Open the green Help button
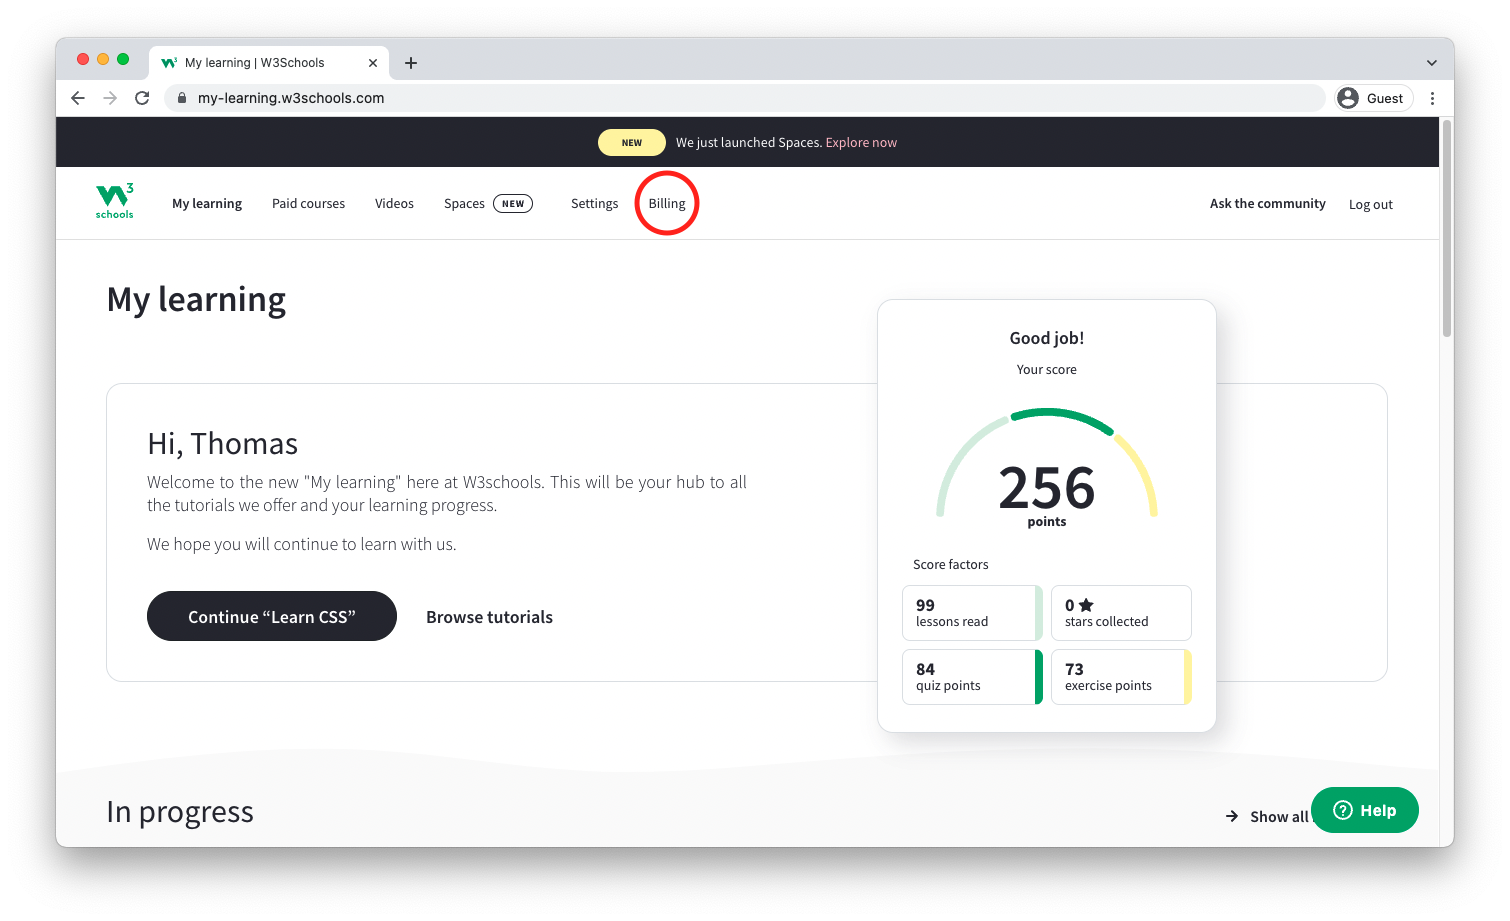1510x921 pixels. pyautogui.click(x=1365, y=810)
